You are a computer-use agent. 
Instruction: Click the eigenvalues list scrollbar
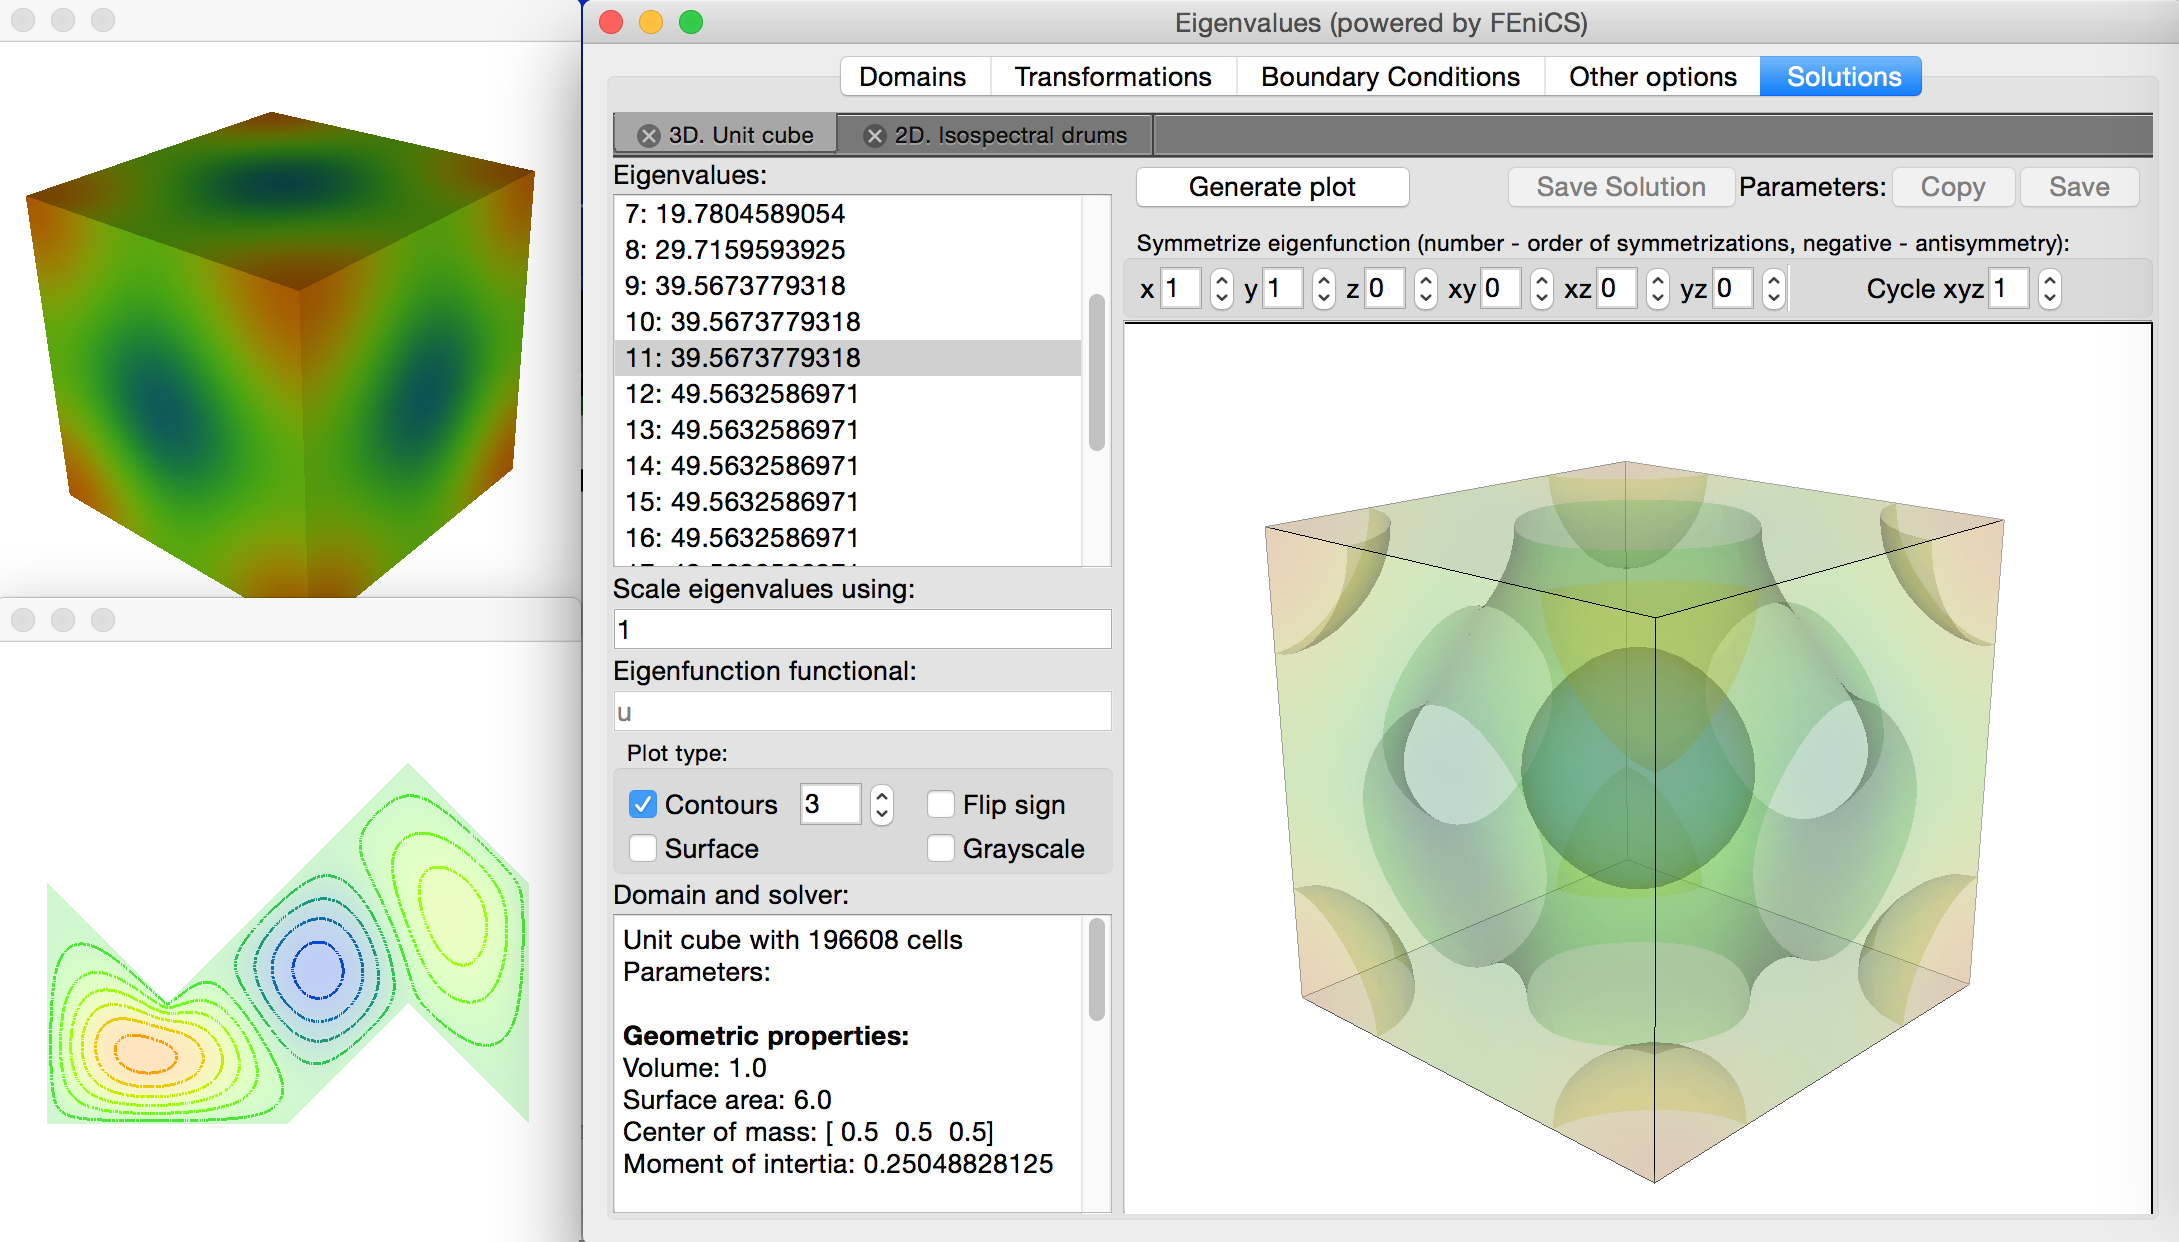1096,372
